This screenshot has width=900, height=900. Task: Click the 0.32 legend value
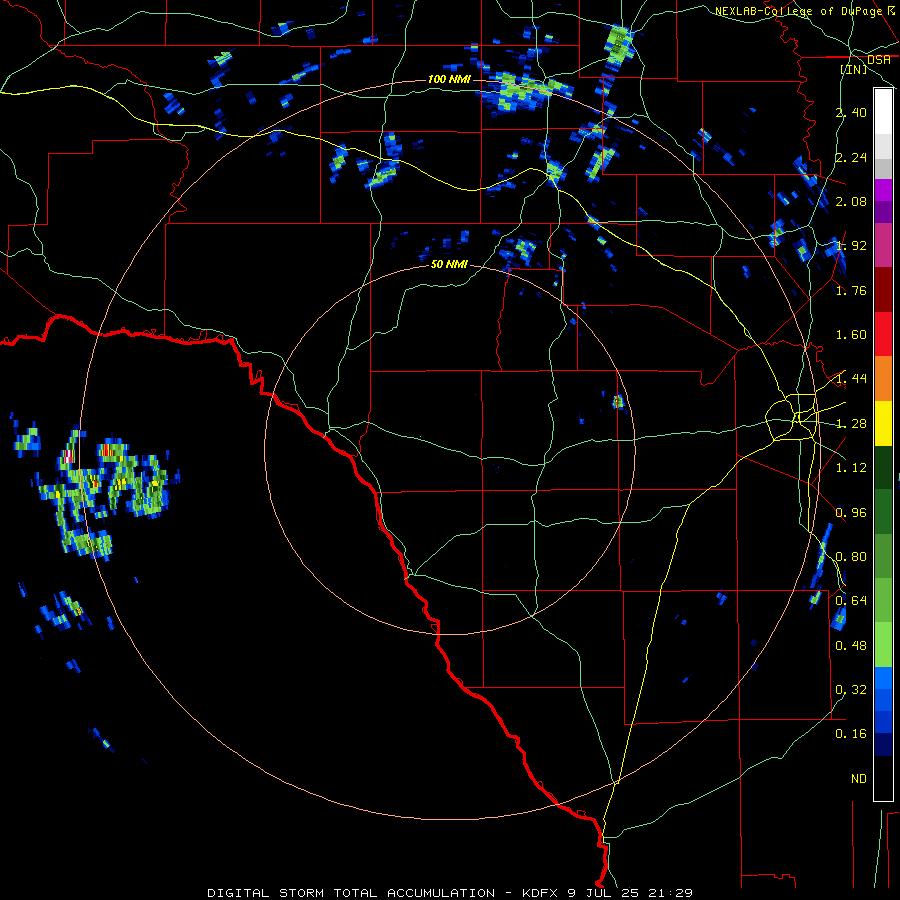[851, 689]
